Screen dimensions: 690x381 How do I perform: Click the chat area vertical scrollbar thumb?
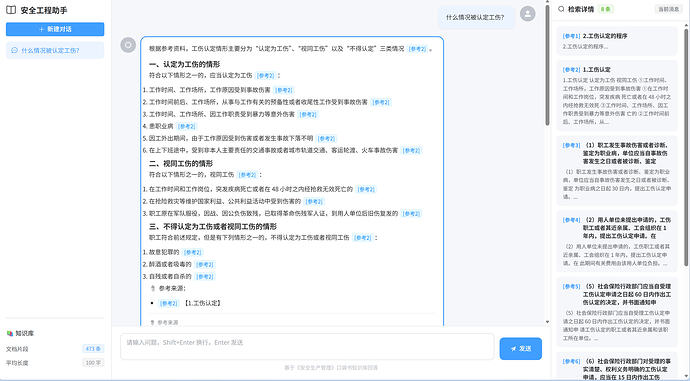pyautogui.click(x=547, y=64)
